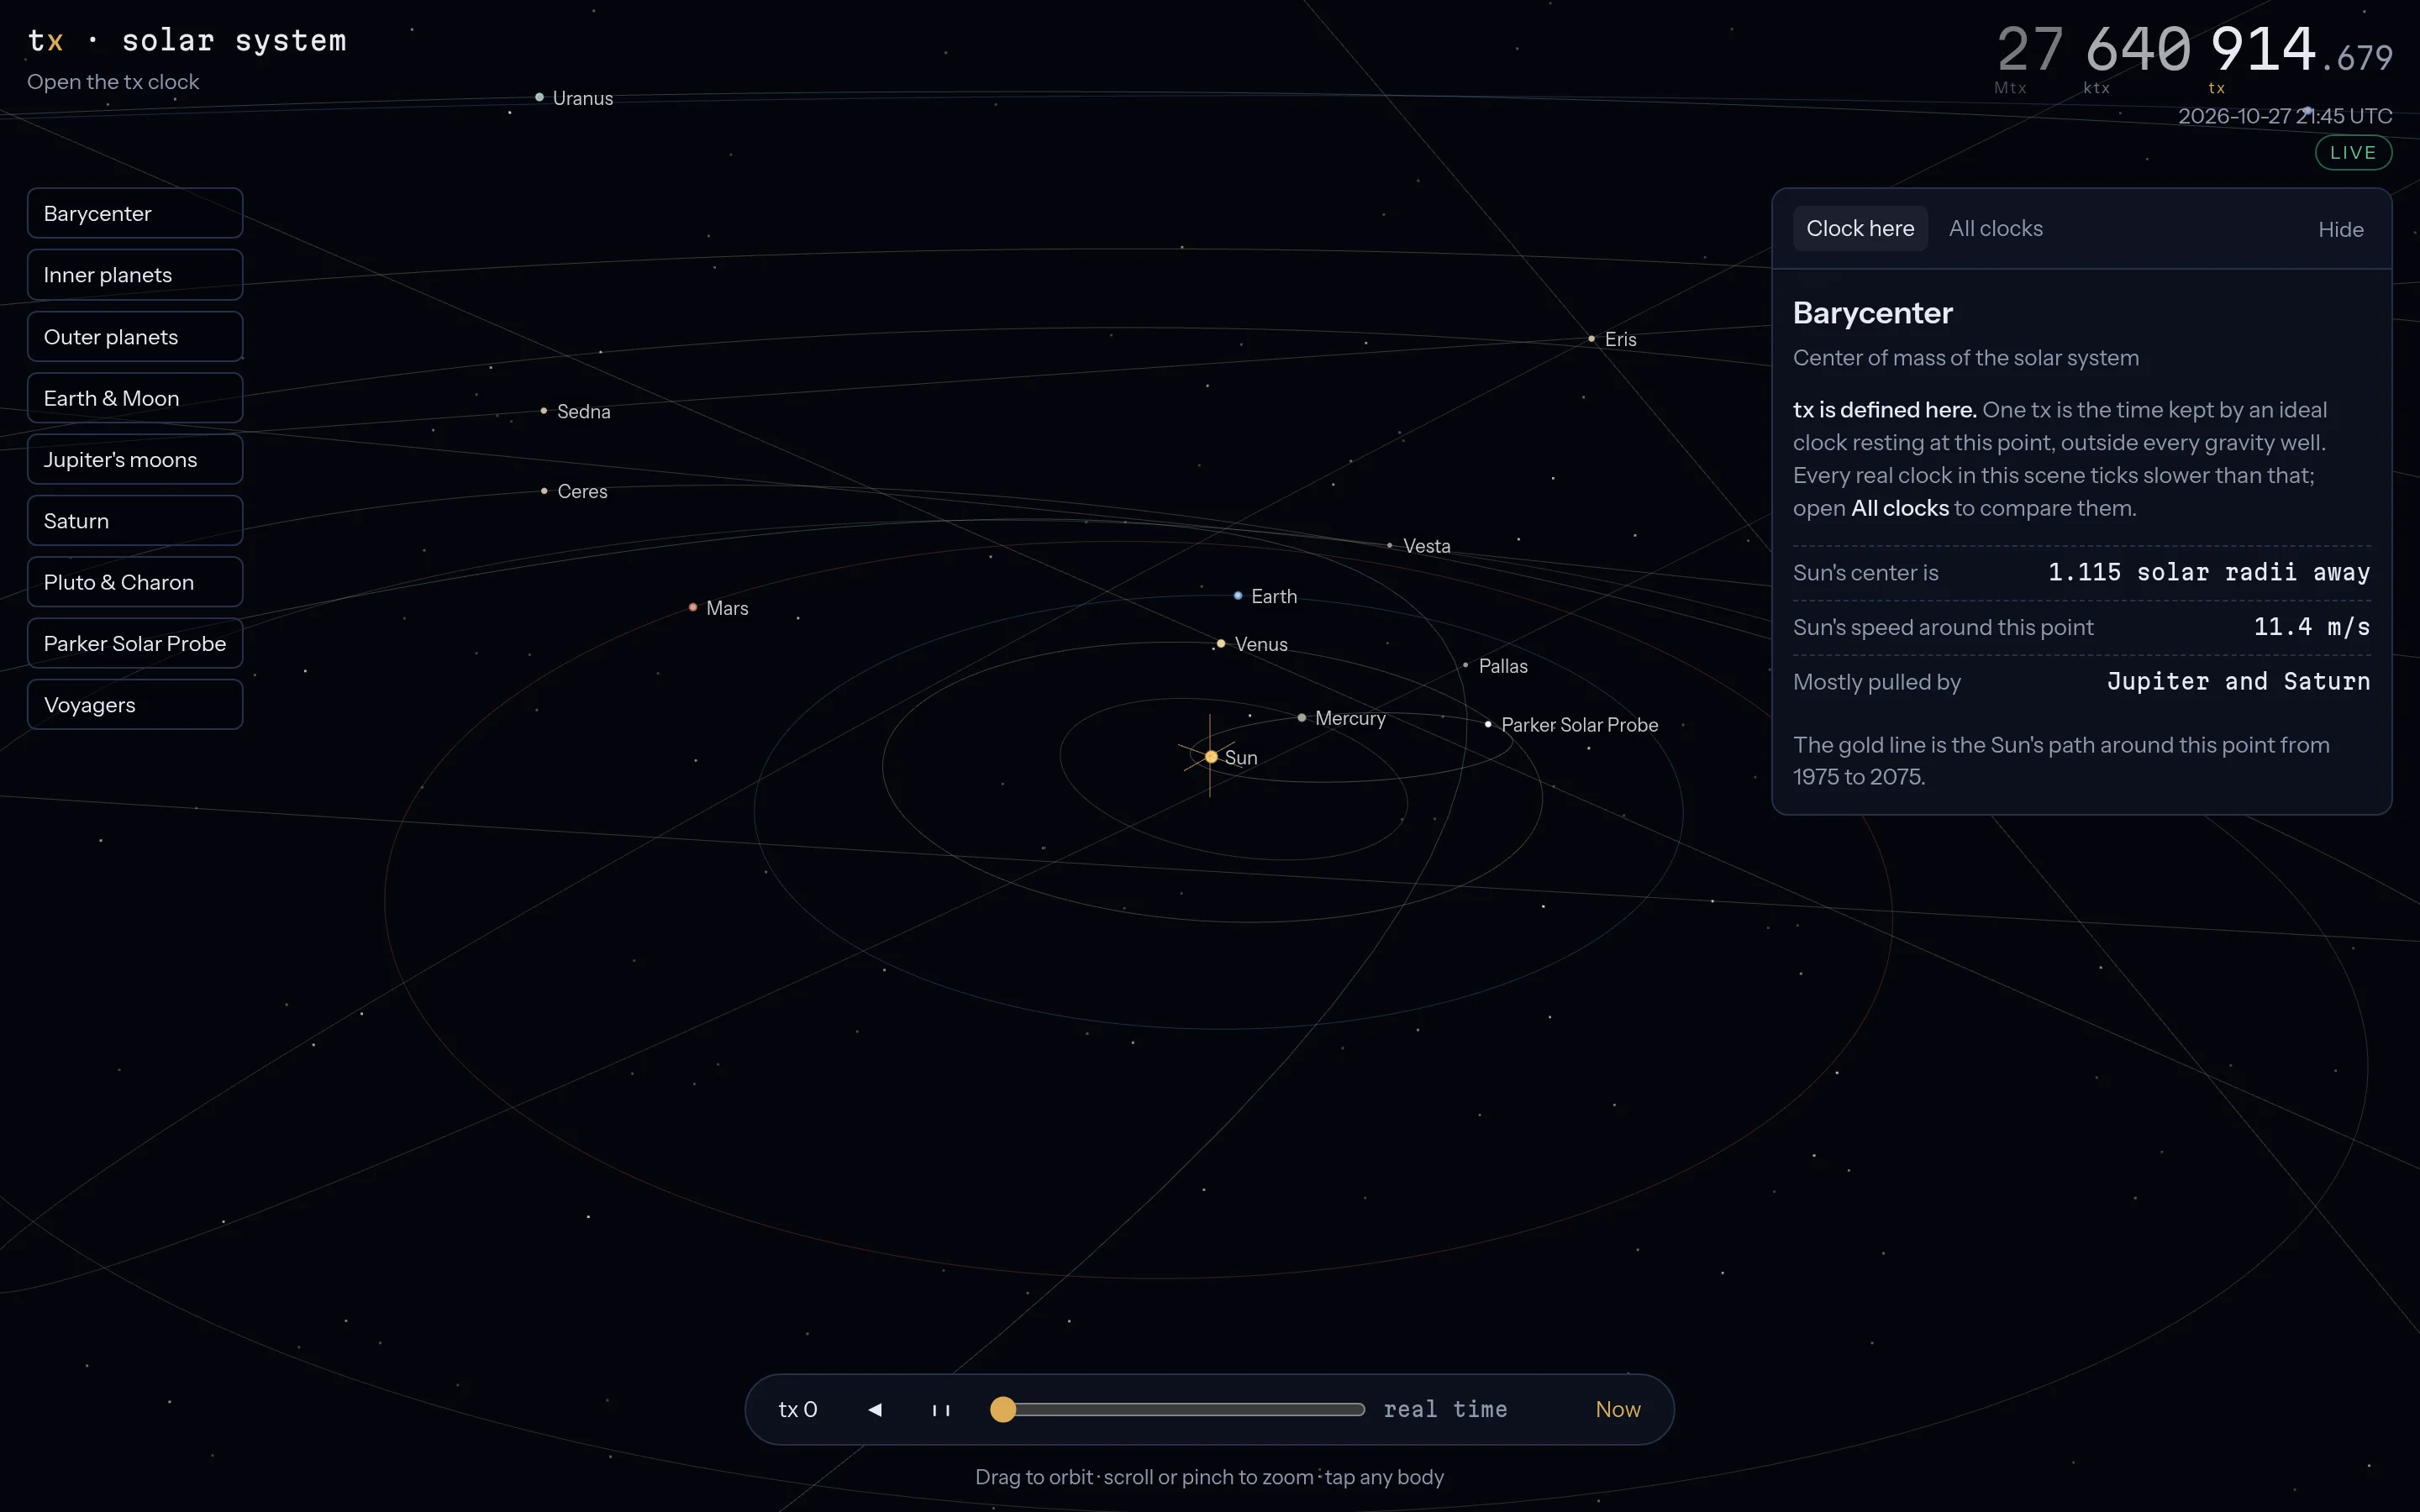
Task: Click the Sun body in the scene
Action: tap(1211, 757)
